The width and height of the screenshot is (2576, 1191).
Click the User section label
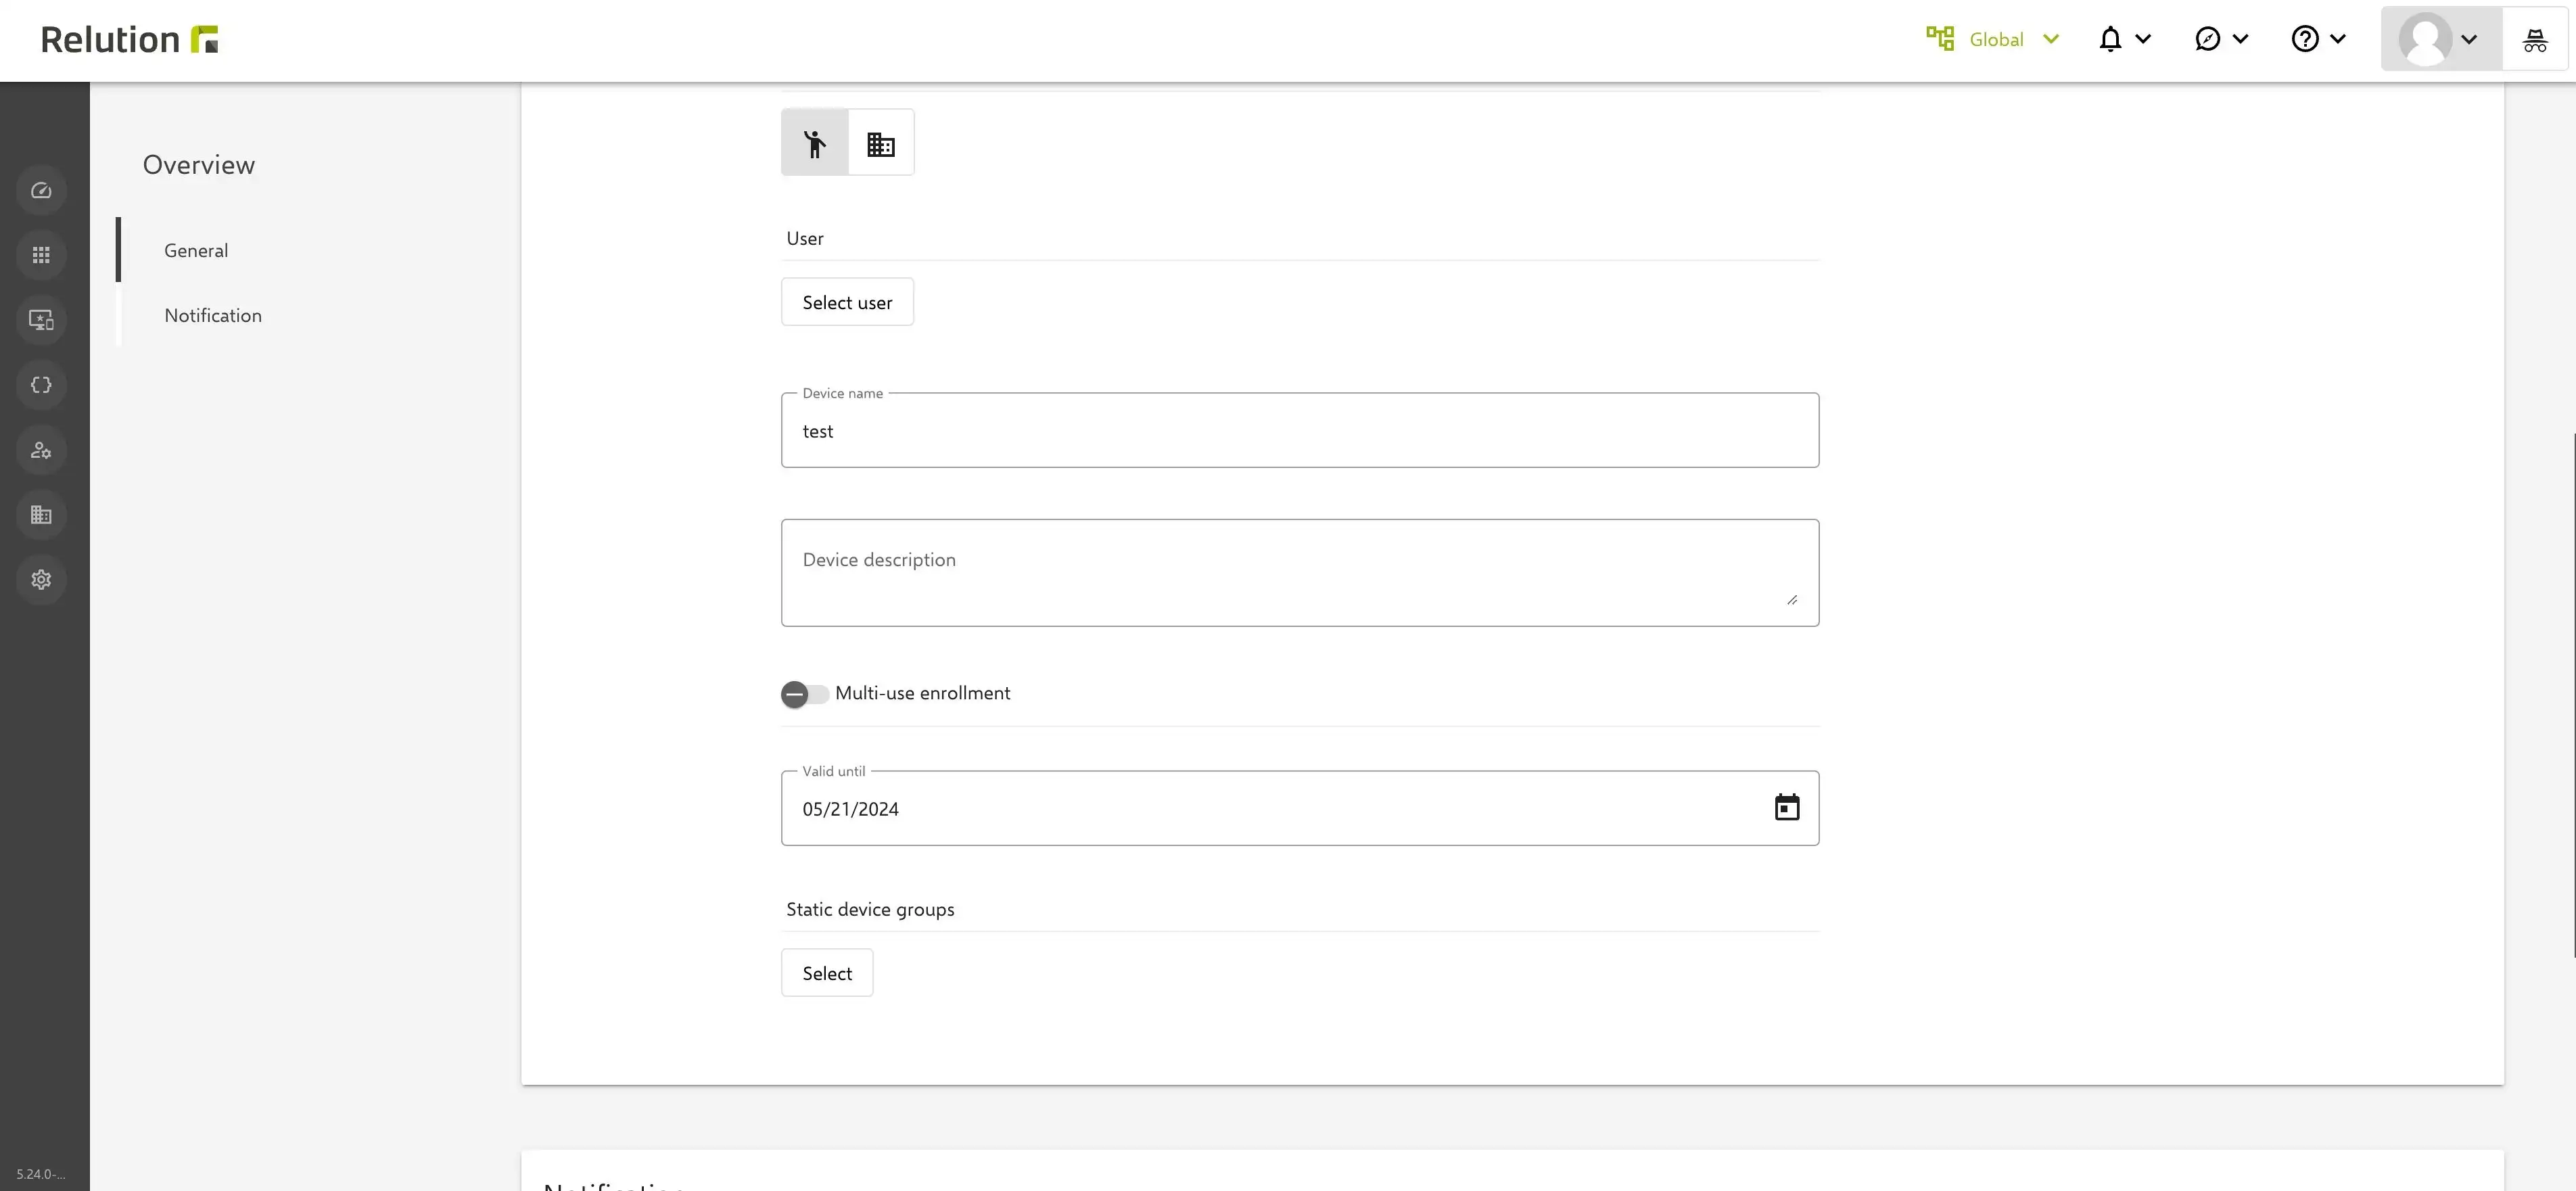point(805,238)
